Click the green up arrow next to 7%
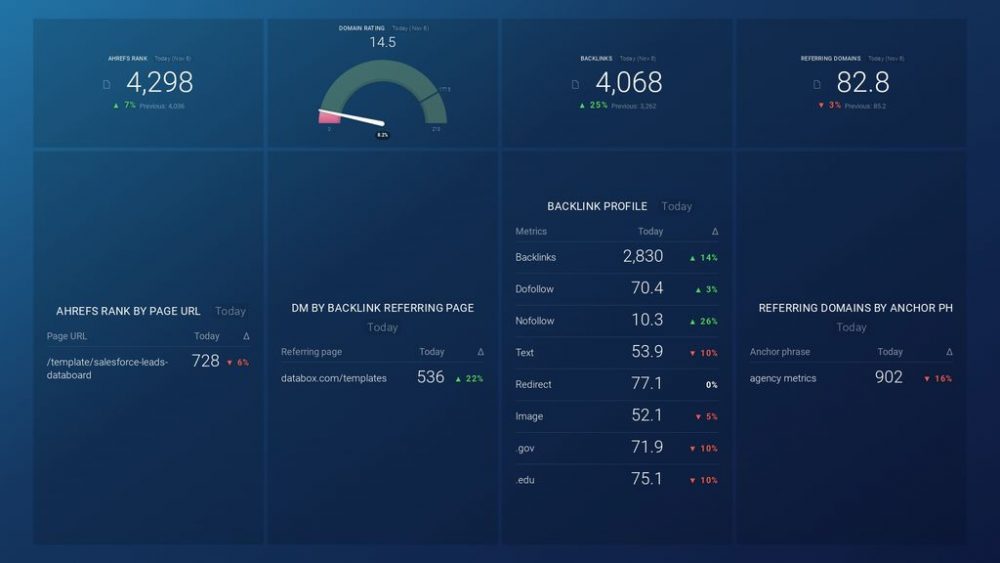 (117, 105)
